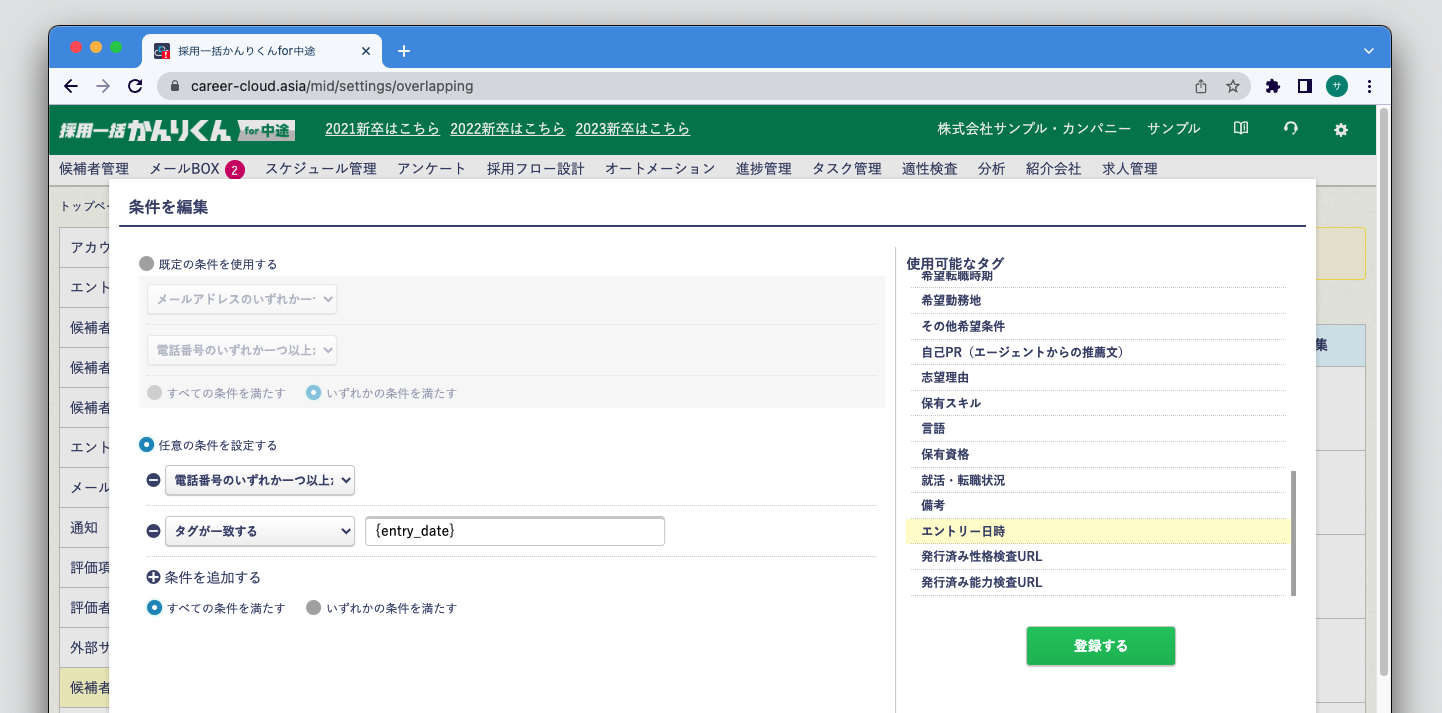This screenshot has width=1442, height=713.
Task: Open 進捗管理 menu
Action: coord(764,169)
